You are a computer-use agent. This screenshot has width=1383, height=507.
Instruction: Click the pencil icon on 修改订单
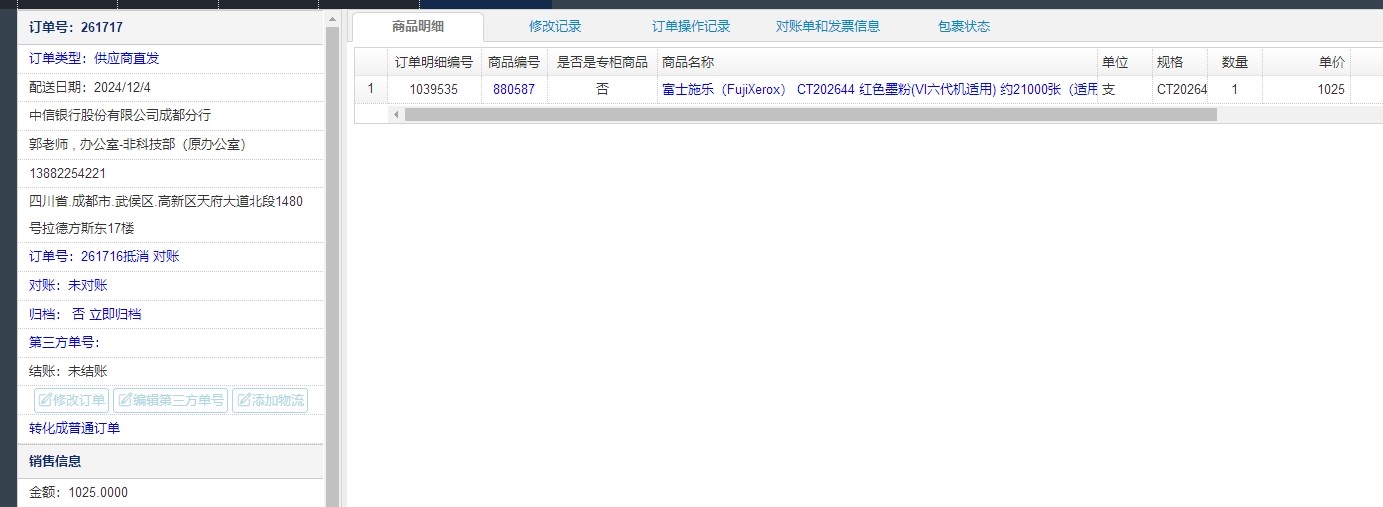point(45,400)
